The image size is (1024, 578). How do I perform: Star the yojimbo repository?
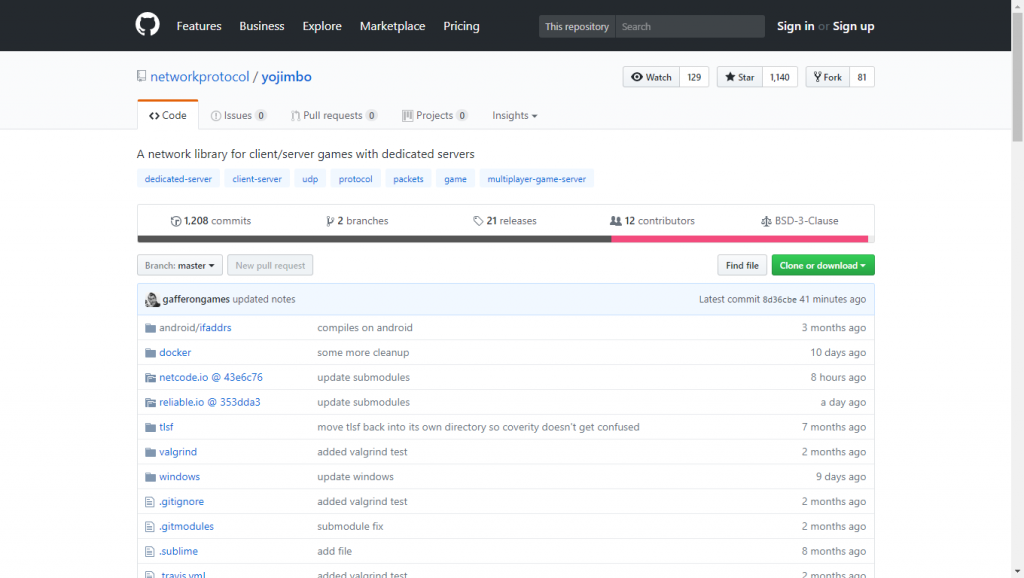click(x=739, y=77)
